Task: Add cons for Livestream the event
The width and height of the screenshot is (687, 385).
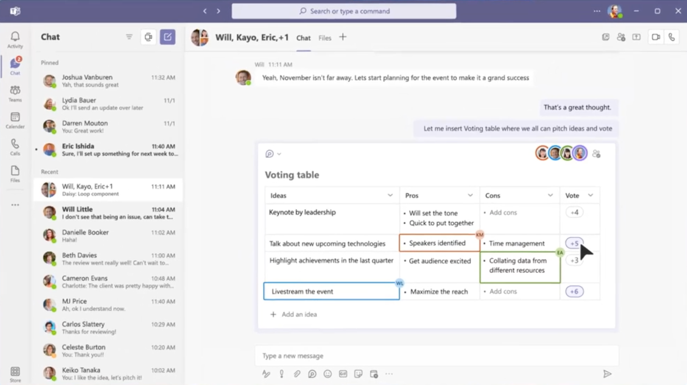Action: coord(503,291)
